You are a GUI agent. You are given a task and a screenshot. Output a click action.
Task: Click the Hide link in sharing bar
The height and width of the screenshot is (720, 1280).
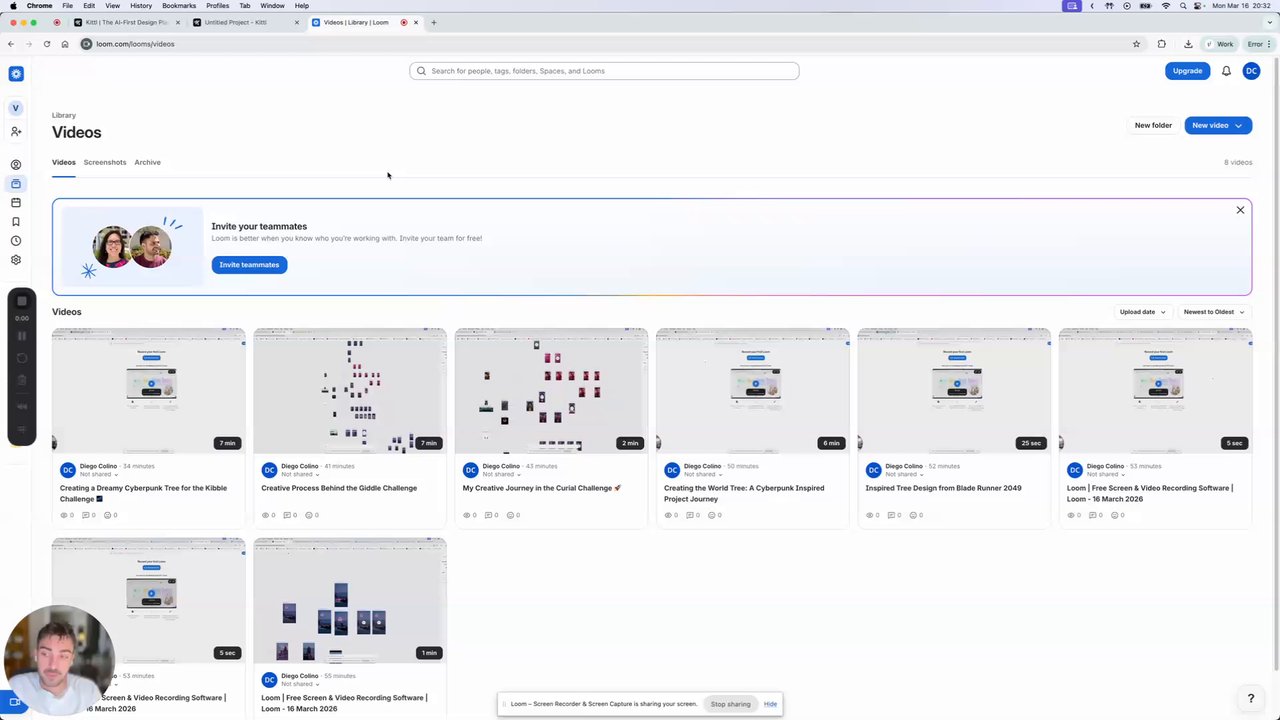click(770, 704)
